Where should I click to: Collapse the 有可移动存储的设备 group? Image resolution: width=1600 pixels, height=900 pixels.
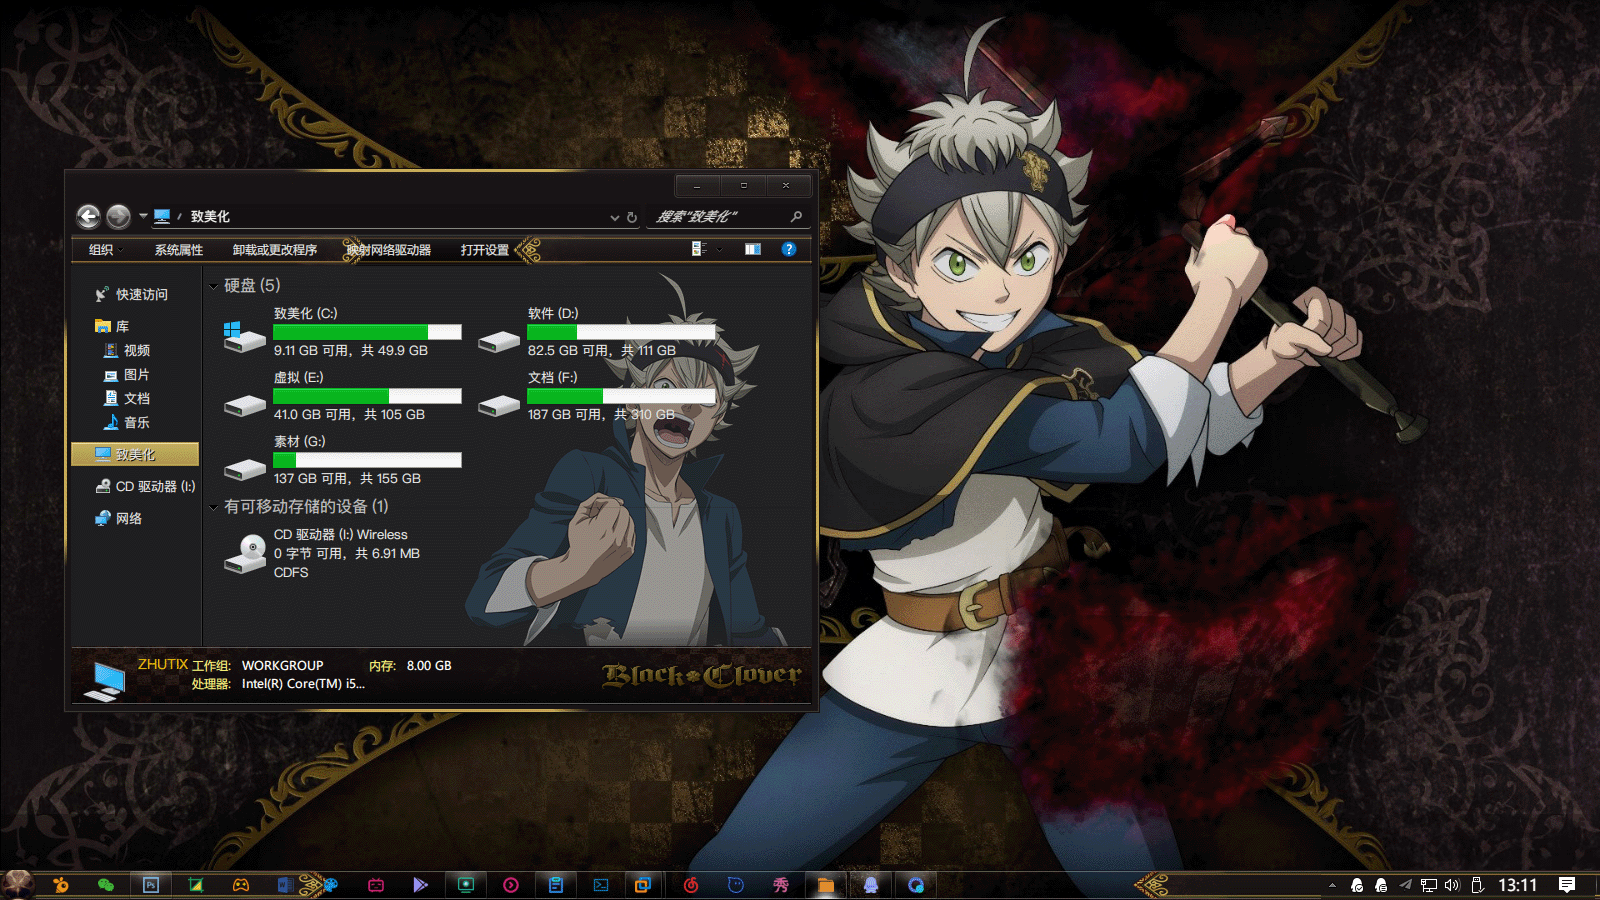coord(214,507)
